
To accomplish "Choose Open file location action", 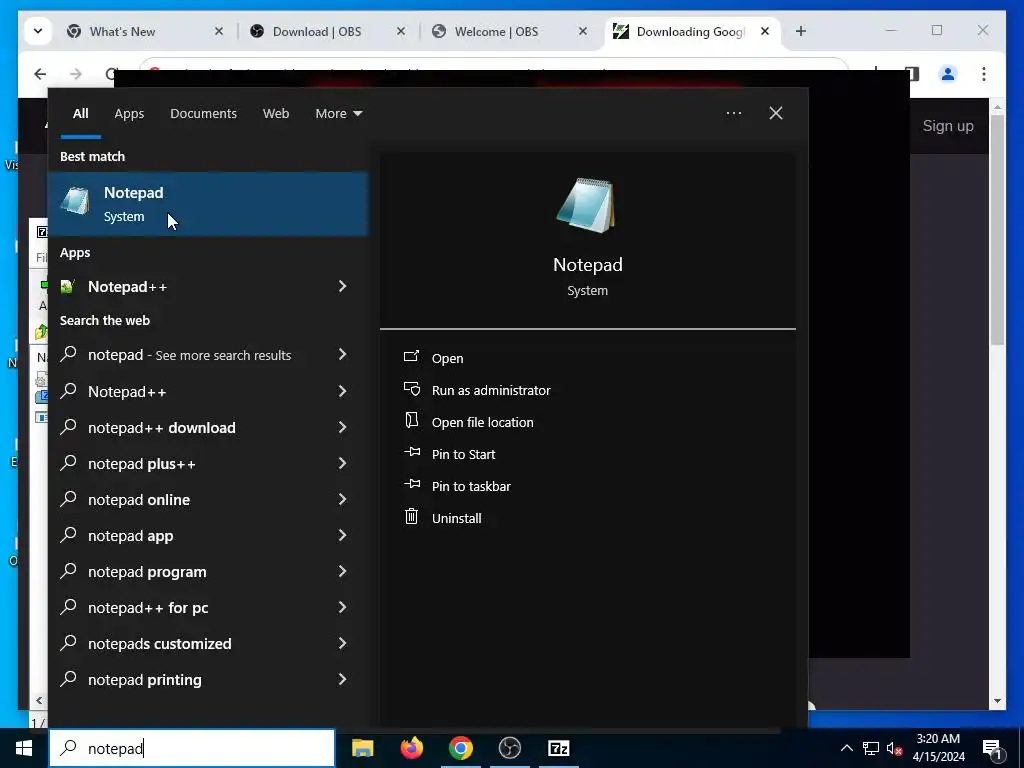I will pyautogui.click(x=482, y=422).
